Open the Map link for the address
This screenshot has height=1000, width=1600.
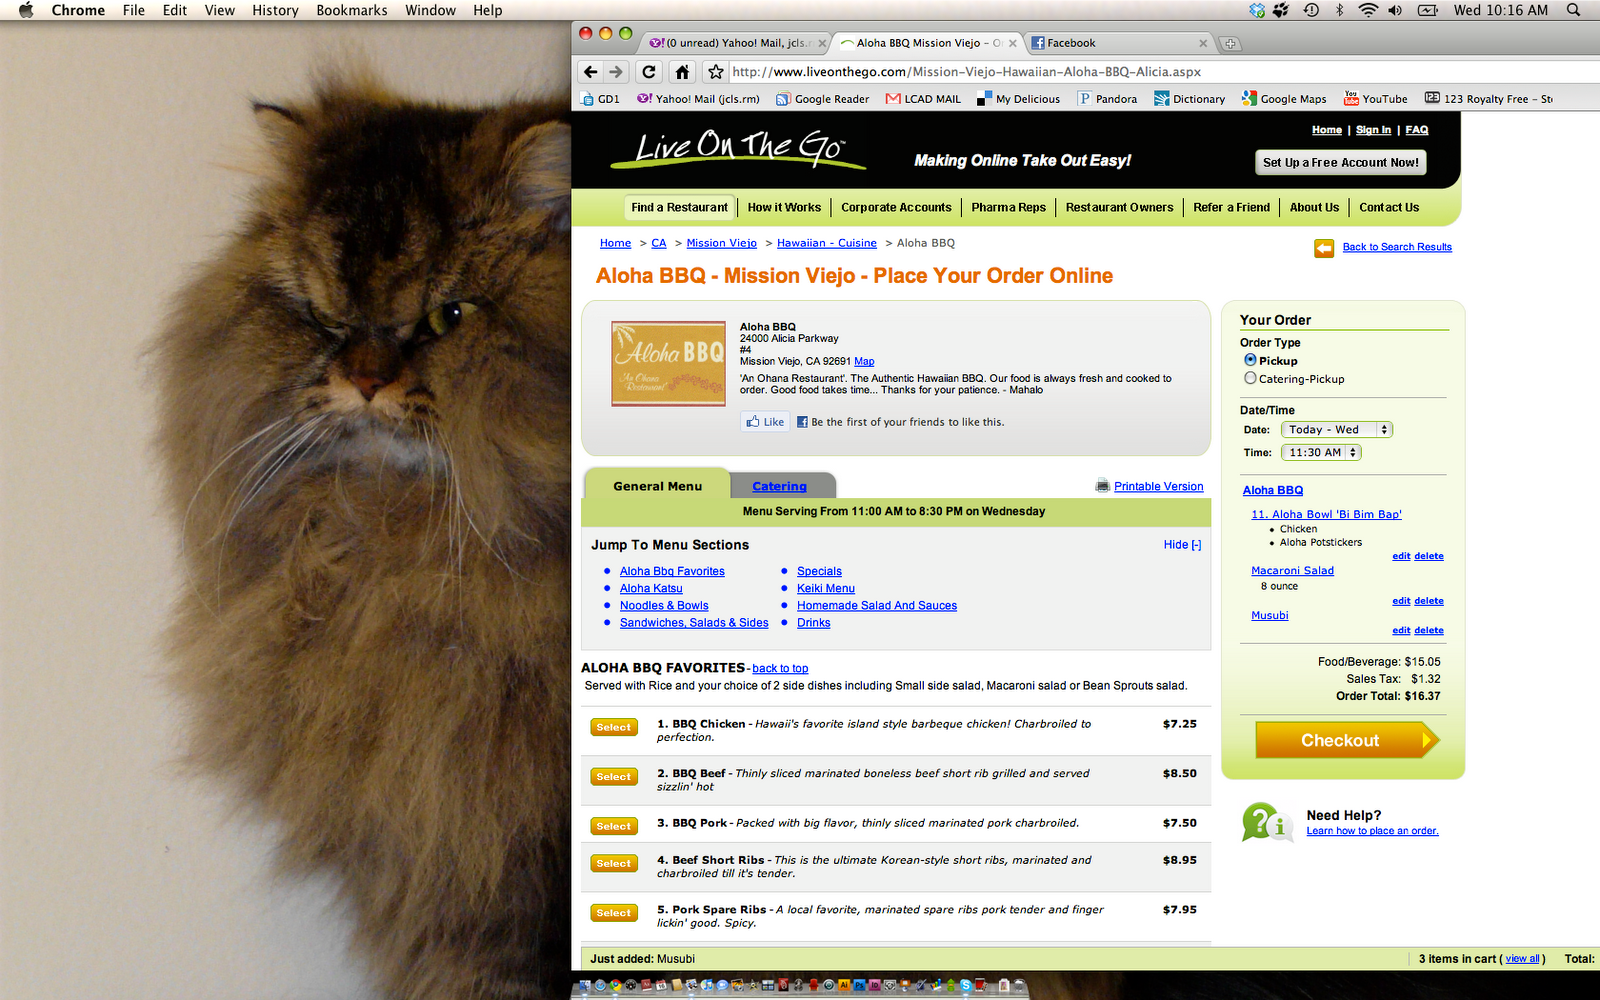click(864, 362)
